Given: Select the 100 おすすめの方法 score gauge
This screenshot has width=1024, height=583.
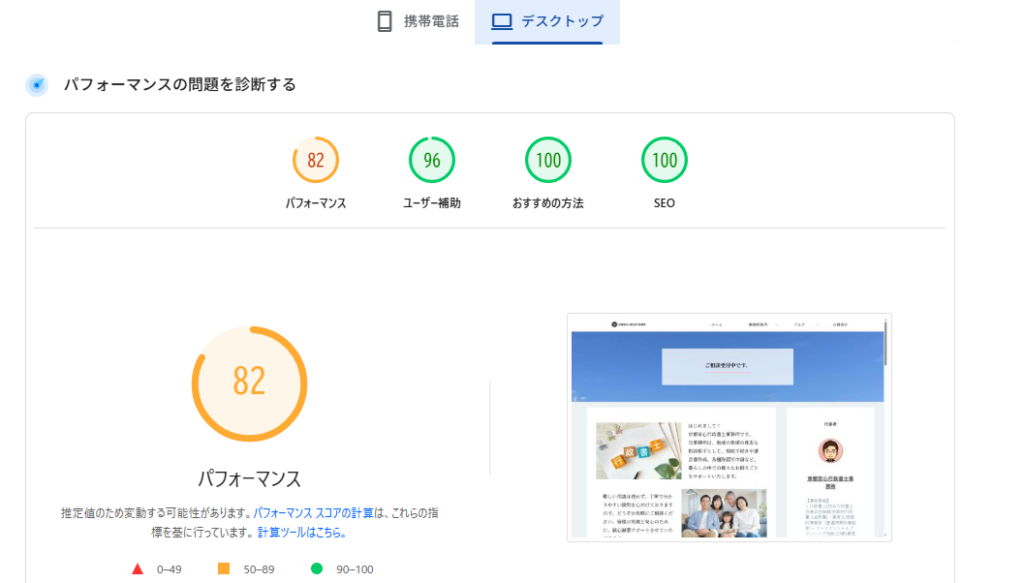Looking at the screenshot, I should pyautogui.click(x=548, y=160).
